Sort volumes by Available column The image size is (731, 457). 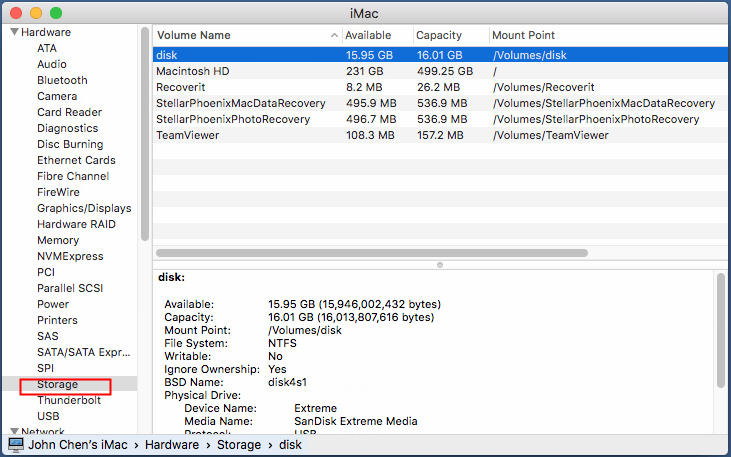368,35
